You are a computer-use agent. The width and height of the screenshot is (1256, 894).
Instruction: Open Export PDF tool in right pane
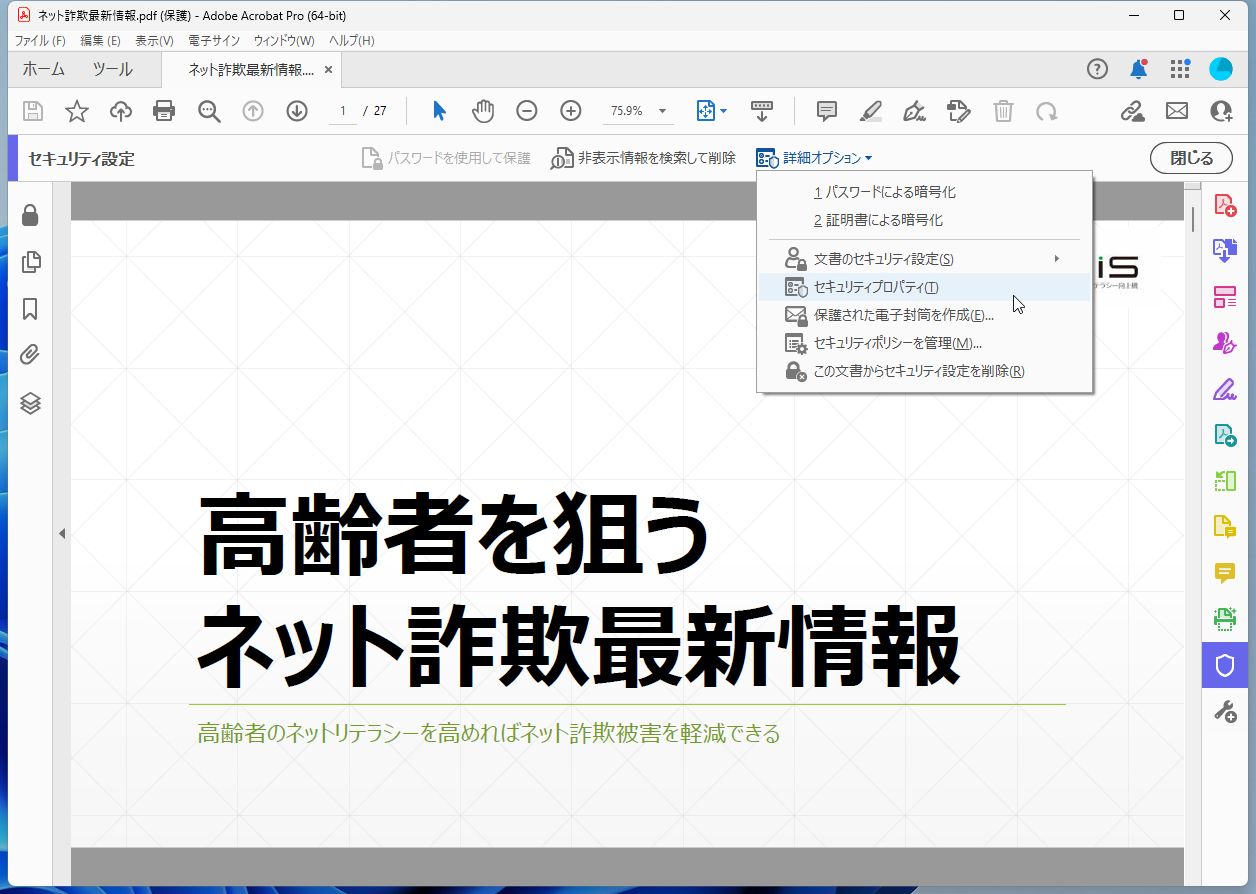pyautogui.click(x=1225, y=250)
